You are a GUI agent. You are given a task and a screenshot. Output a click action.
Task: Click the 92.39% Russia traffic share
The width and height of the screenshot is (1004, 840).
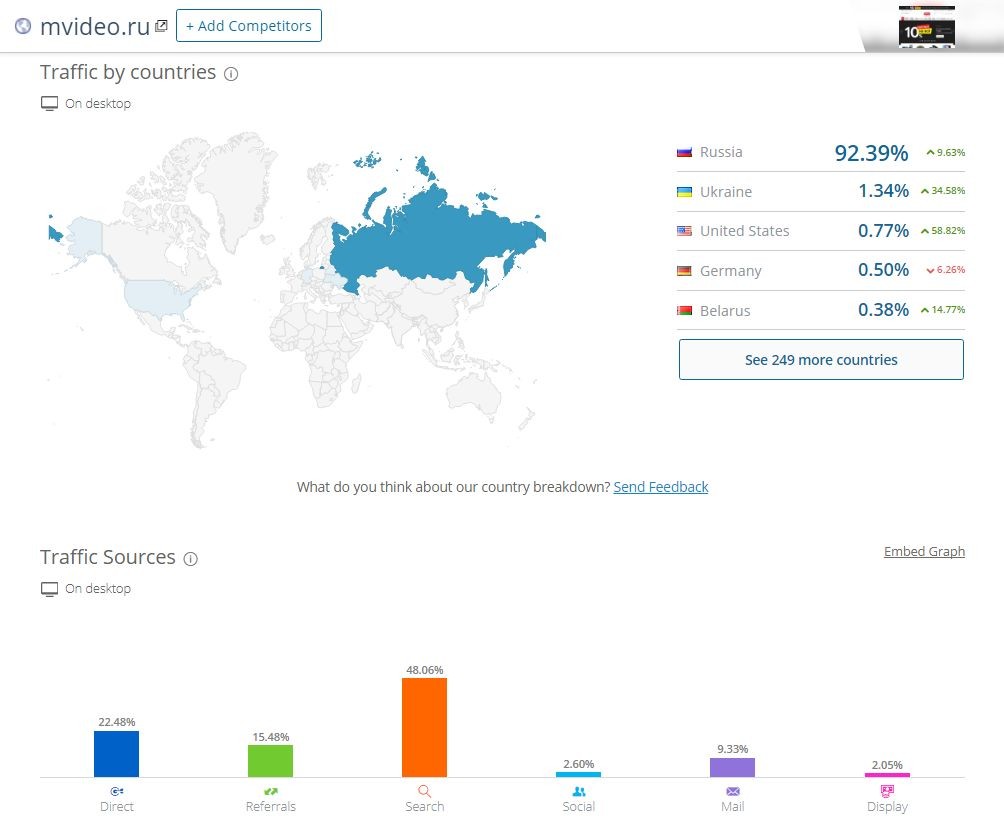click(871, 153)
